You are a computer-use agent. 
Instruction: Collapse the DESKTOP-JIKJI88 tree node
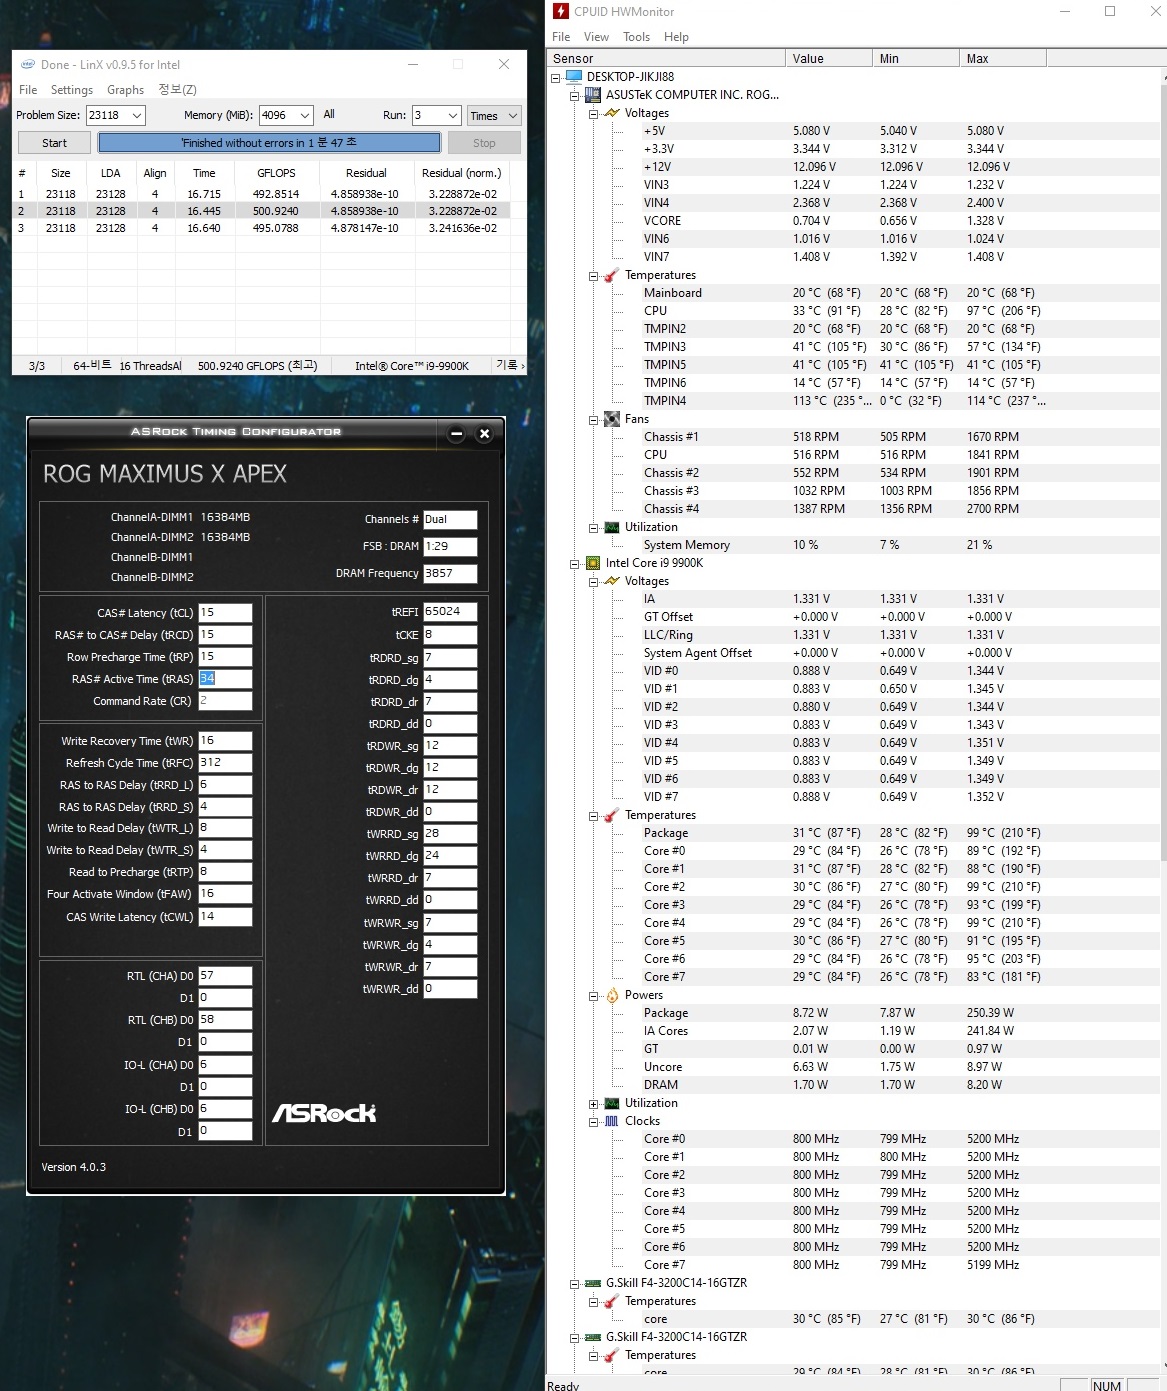[x=556, y=77]
